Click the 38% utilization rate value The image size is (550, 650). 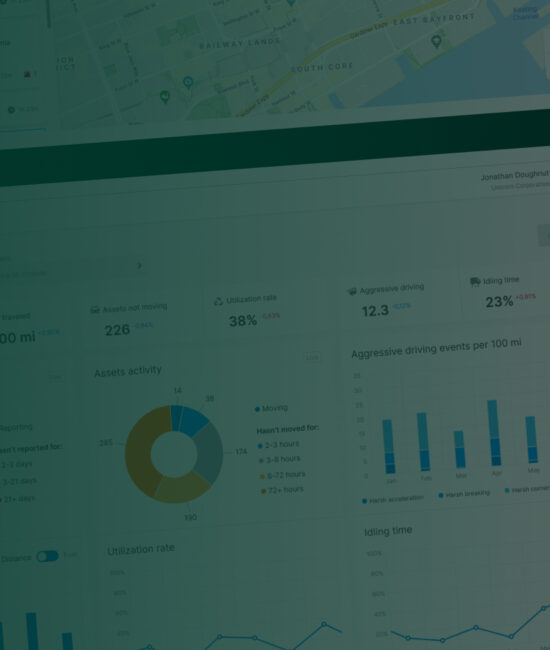point(243,321)
